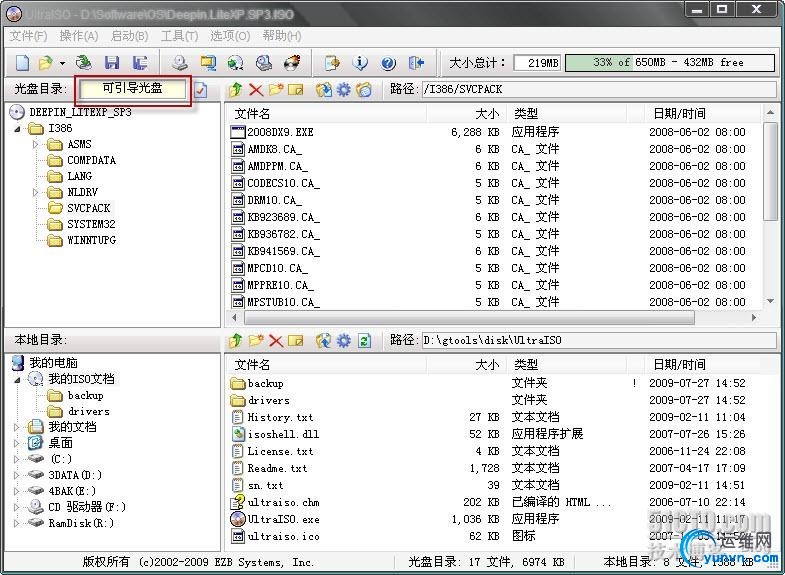Click the Exit door icon in toolbar
The image size is (785, 575).
[416, 63]
